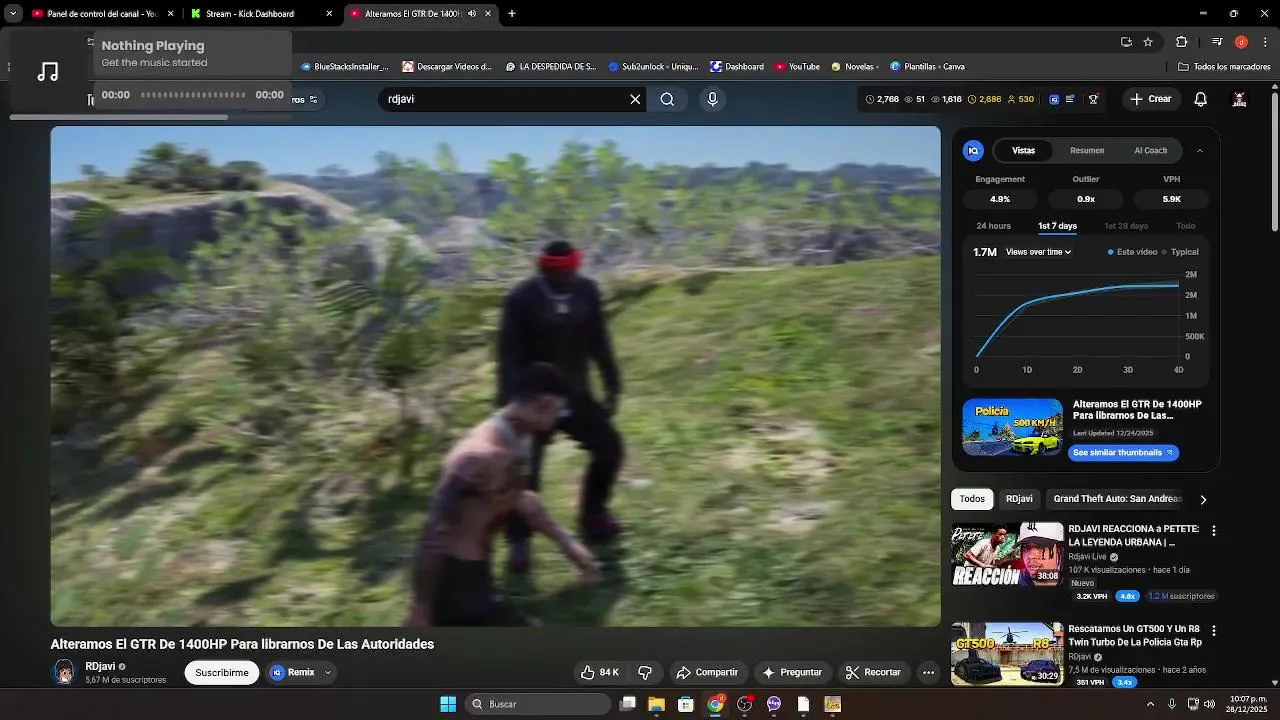Select the 24 hours time range
Image resolution: width=1280 pixels, height=720 pixels.
coord(993,226)
